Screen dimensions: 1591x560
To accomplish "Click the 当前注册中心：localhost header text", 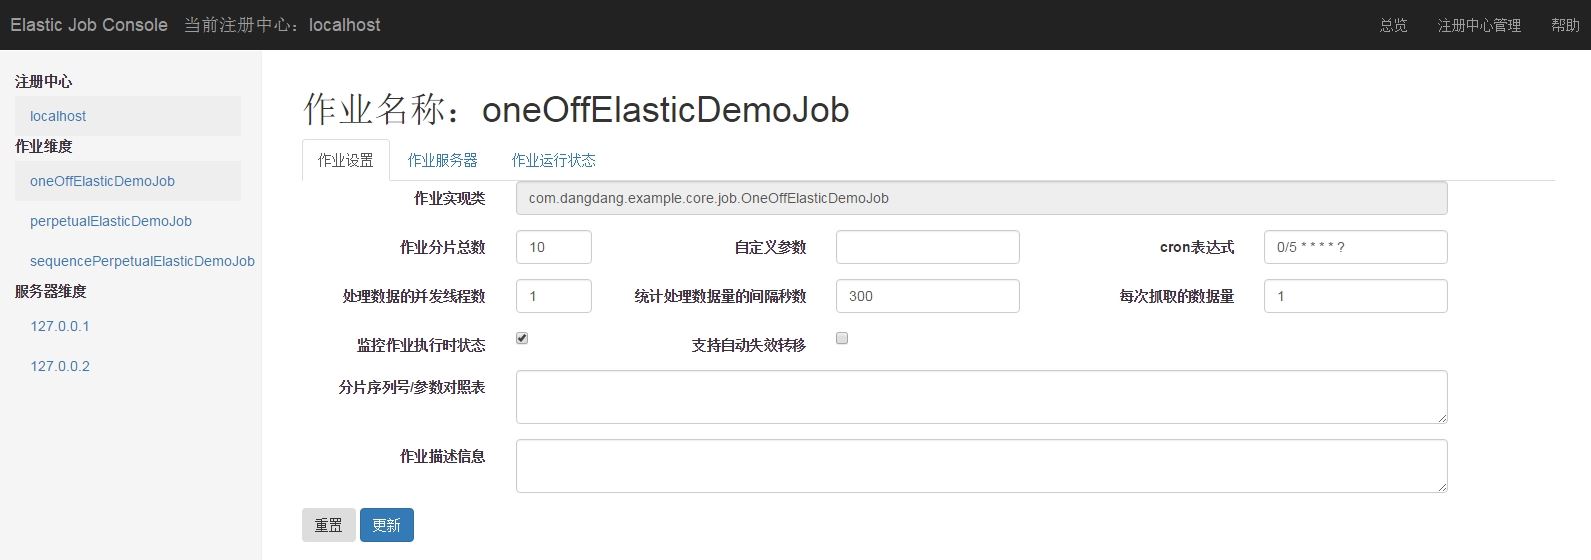I will (282, 25).
